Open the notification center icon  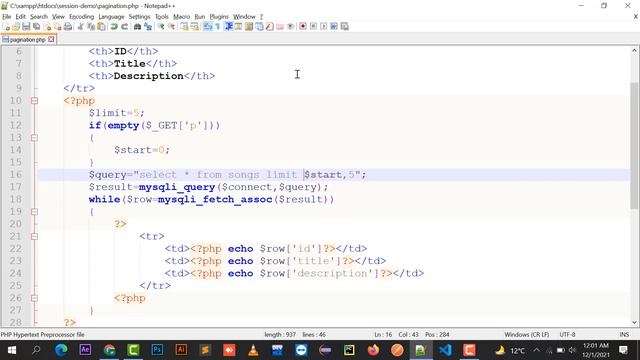[x=623, y=350]
